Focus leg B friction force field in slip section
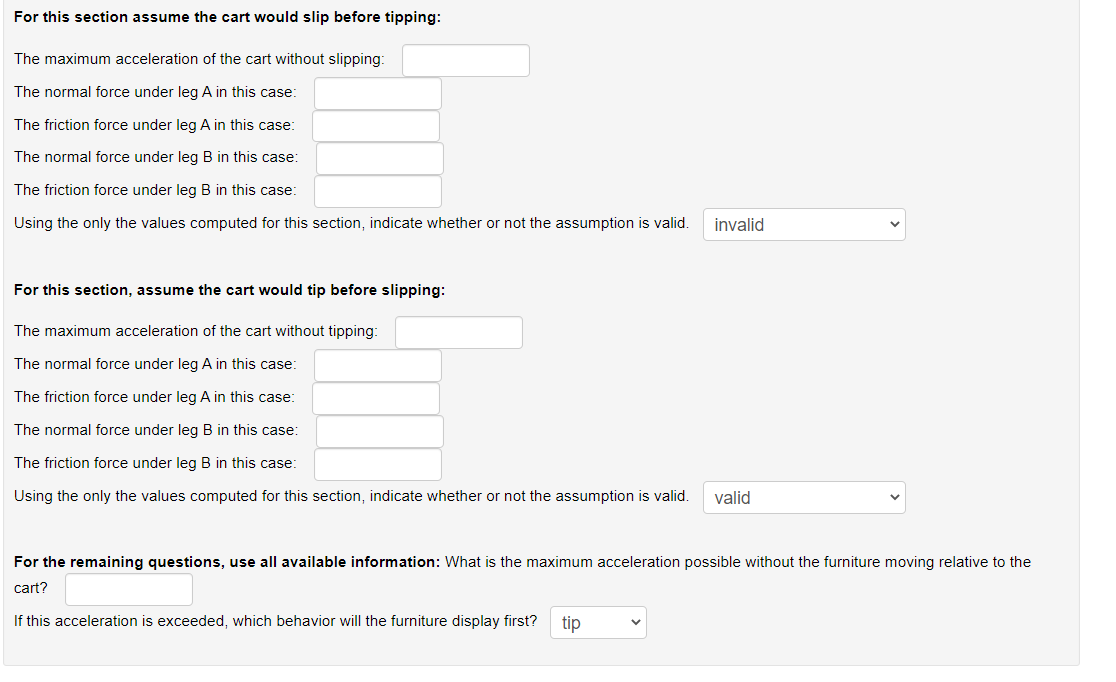The image size is (1116, 682). (x=378, y=192)
